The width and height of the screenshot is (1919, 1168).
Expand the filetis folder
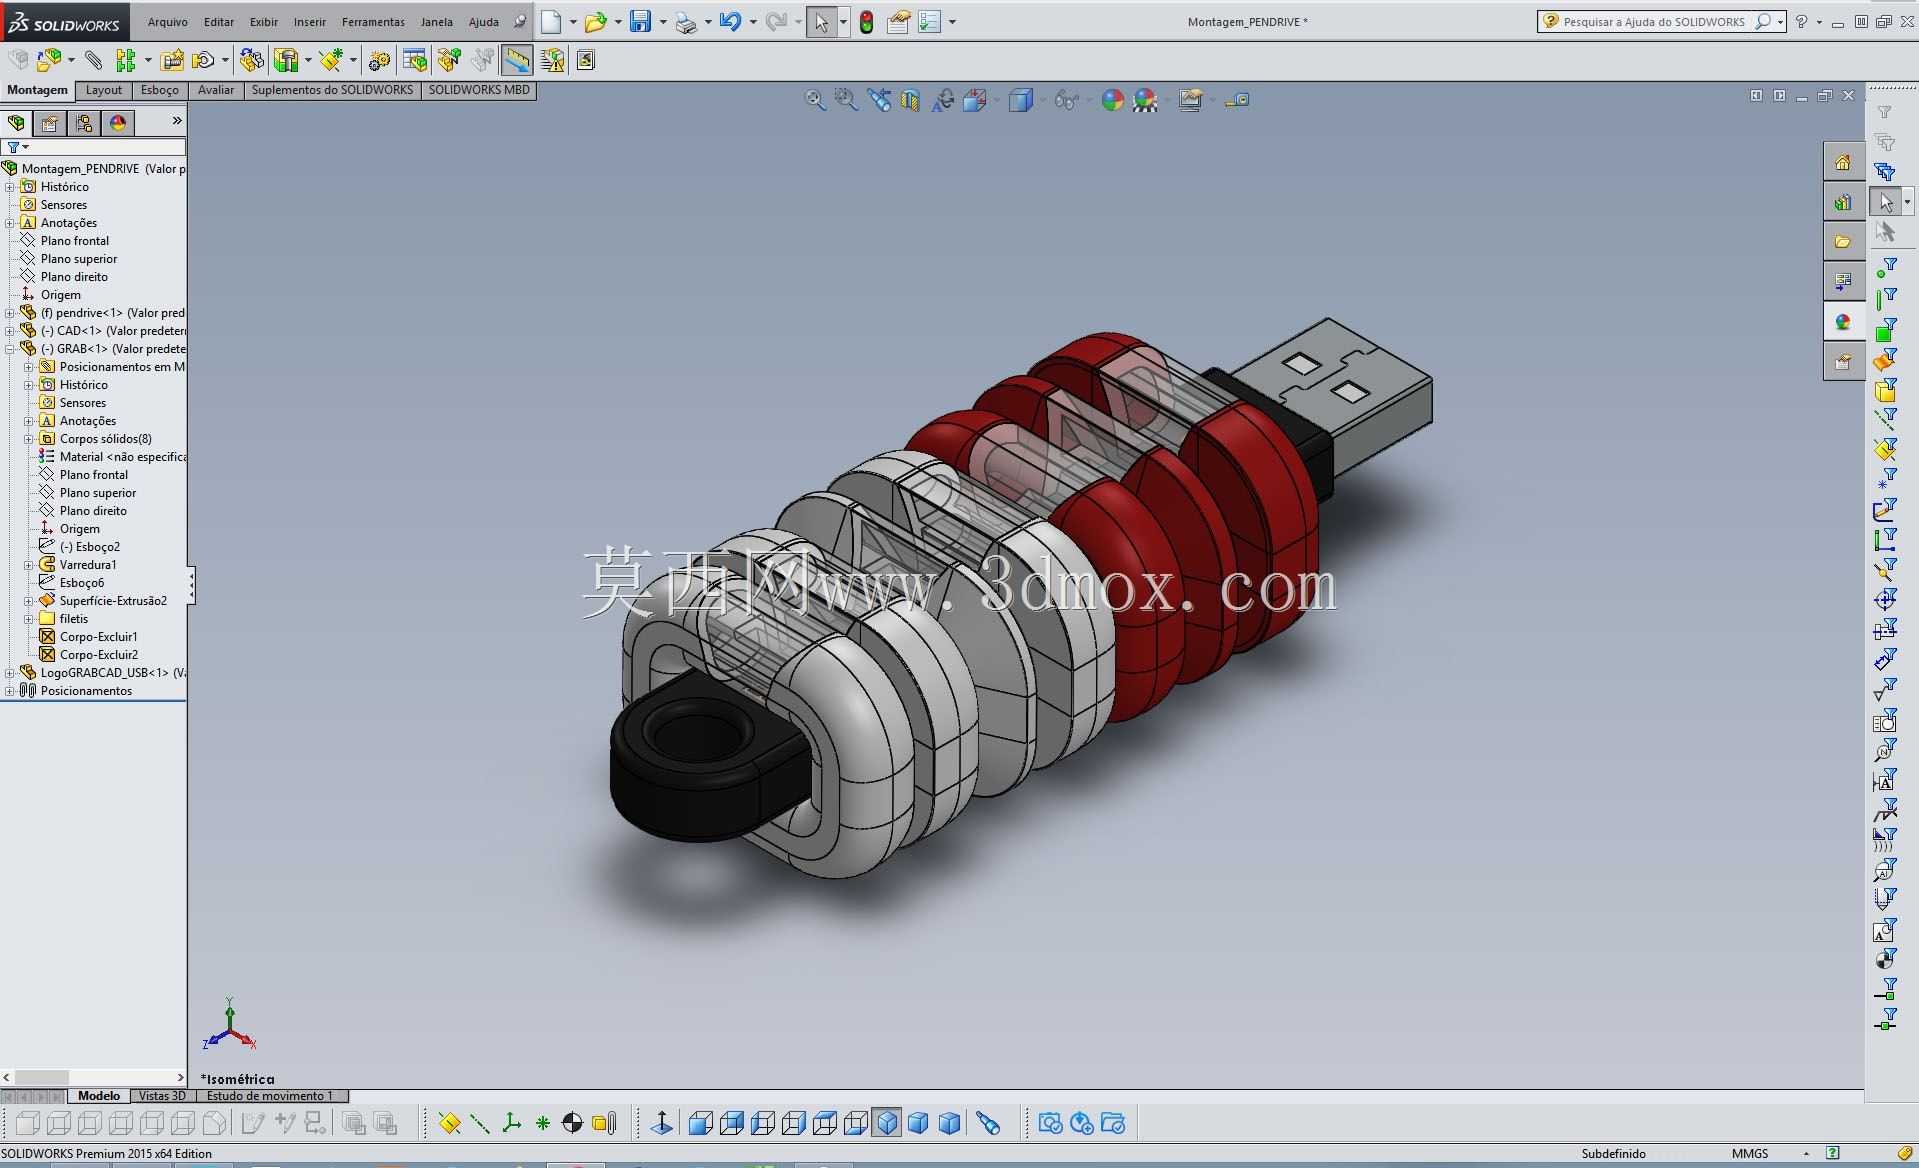pos(29,619)
